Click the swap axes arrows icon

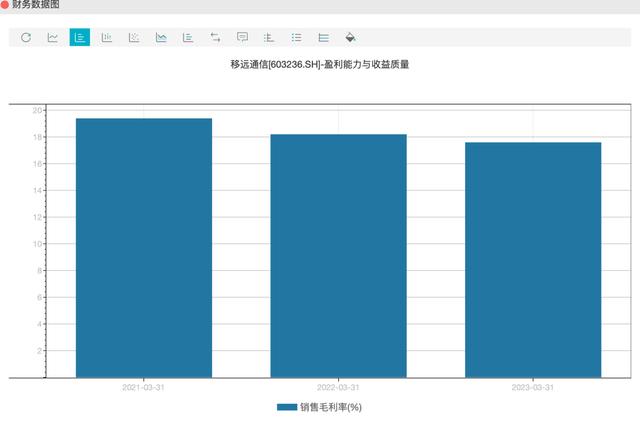(x=215, y=38)
